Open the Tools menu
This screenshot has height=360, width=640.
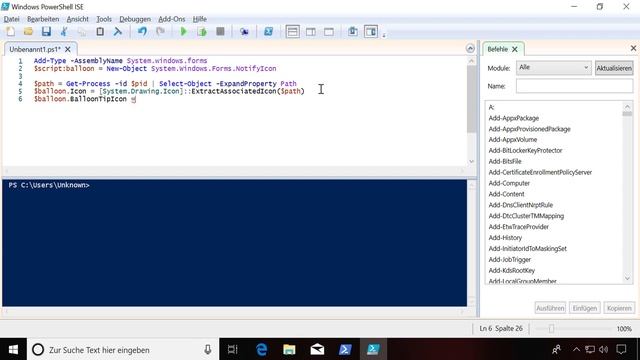click(104, 19)
